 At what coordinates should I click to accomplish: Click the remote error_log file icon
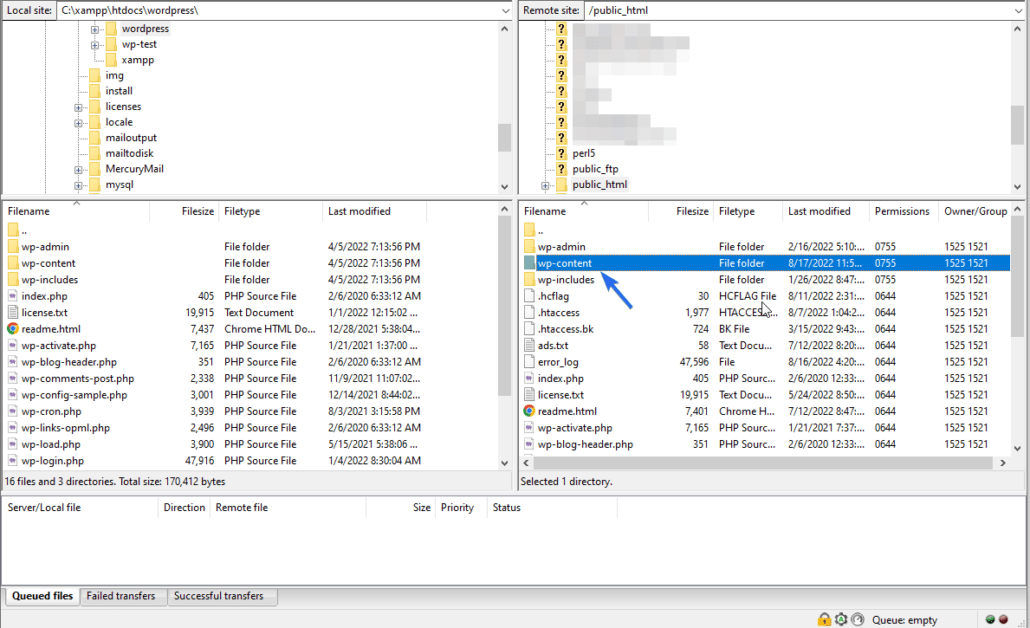tap(529, 362)
